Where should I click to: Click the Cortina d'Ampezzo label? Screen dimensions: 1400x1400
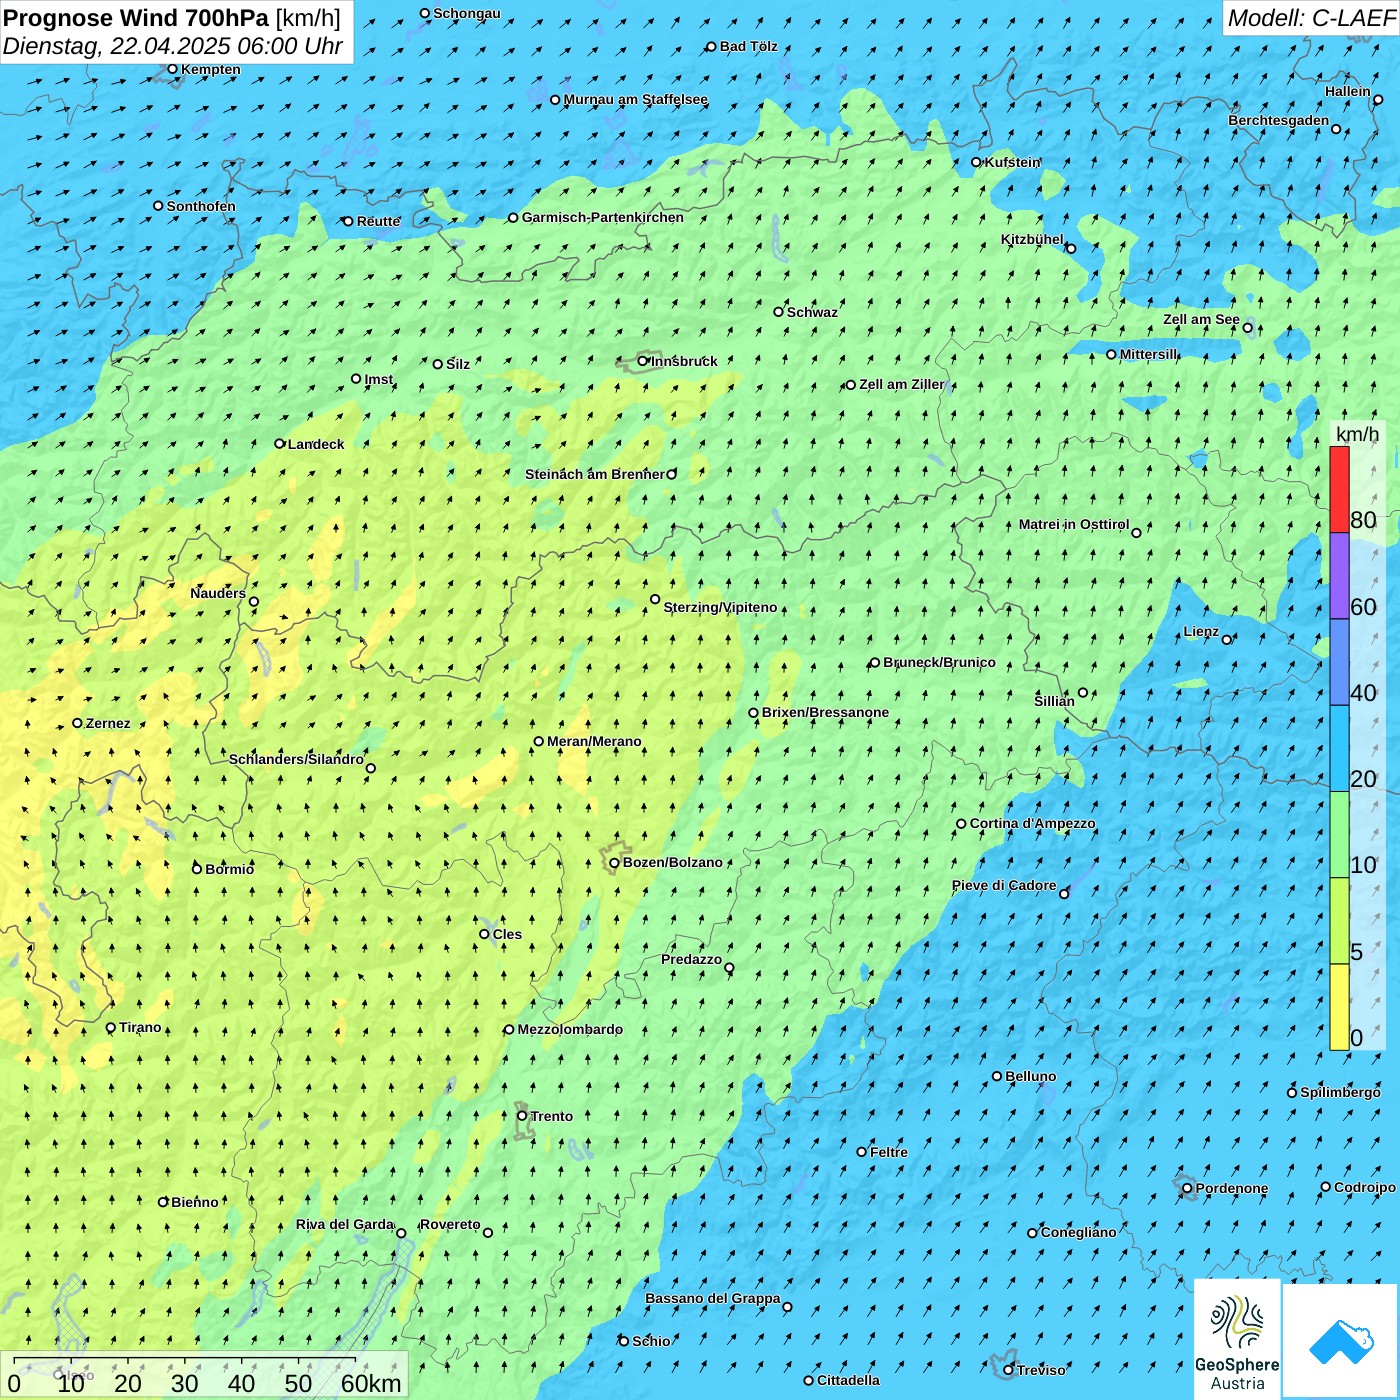coord(1032,823)
